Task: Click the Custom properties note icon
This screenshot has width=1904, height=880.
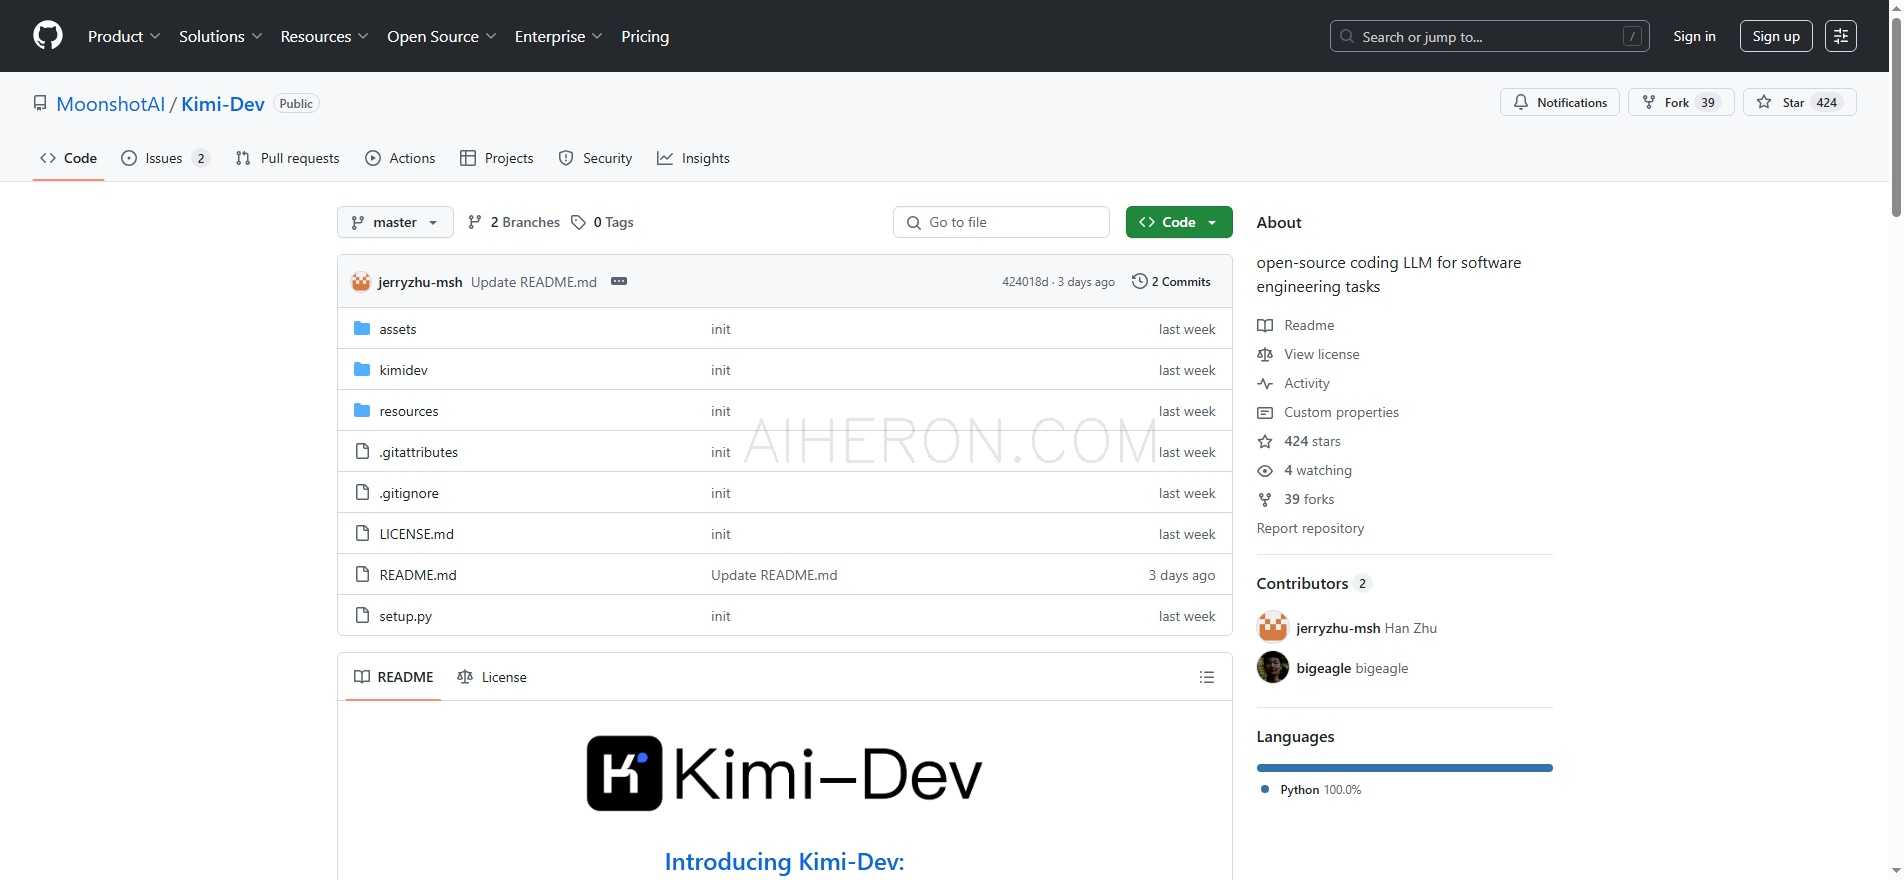Action: point(1265,412)
